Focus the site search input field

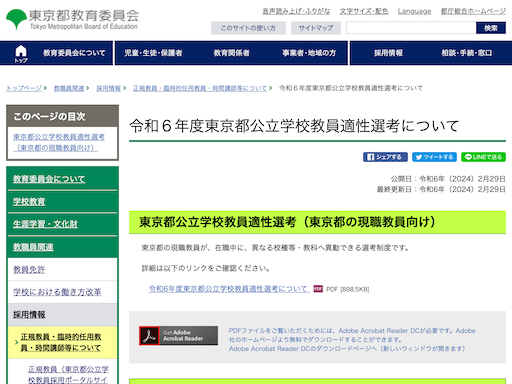(411, 28)
